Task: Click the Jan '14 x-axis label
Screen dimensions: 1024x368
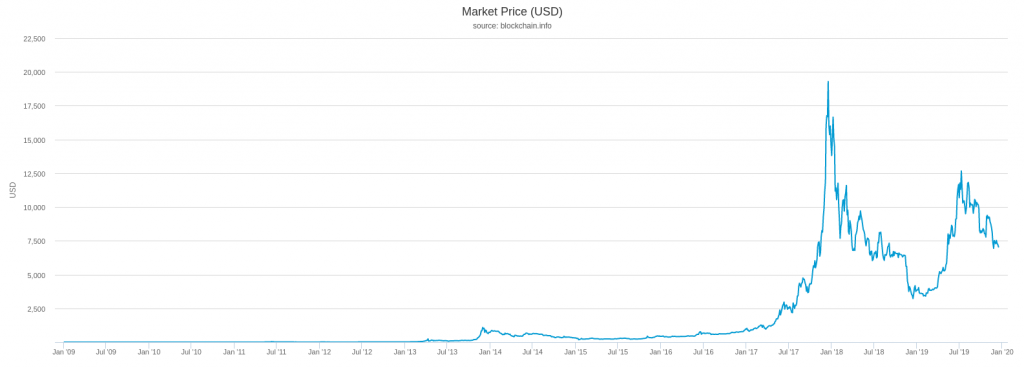Action: point(490,352)
